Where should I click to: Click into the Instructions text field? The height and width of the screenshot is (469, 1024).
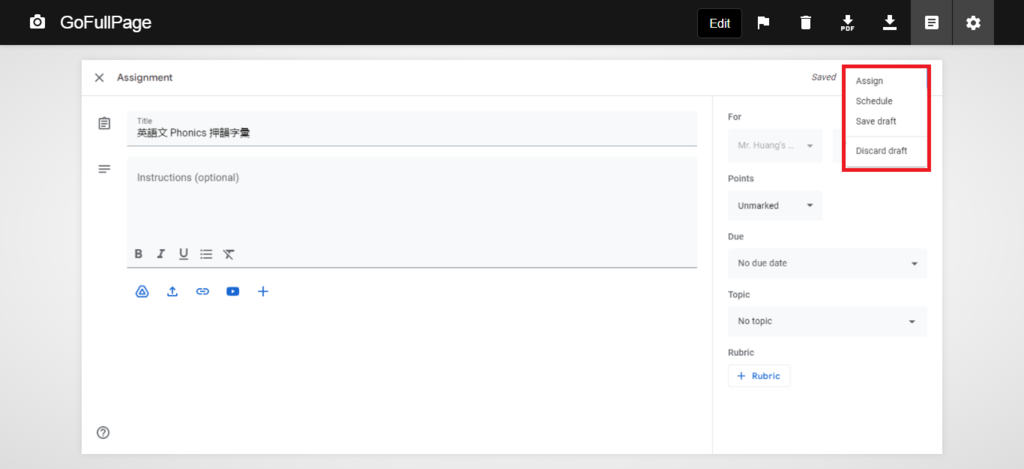412,200
